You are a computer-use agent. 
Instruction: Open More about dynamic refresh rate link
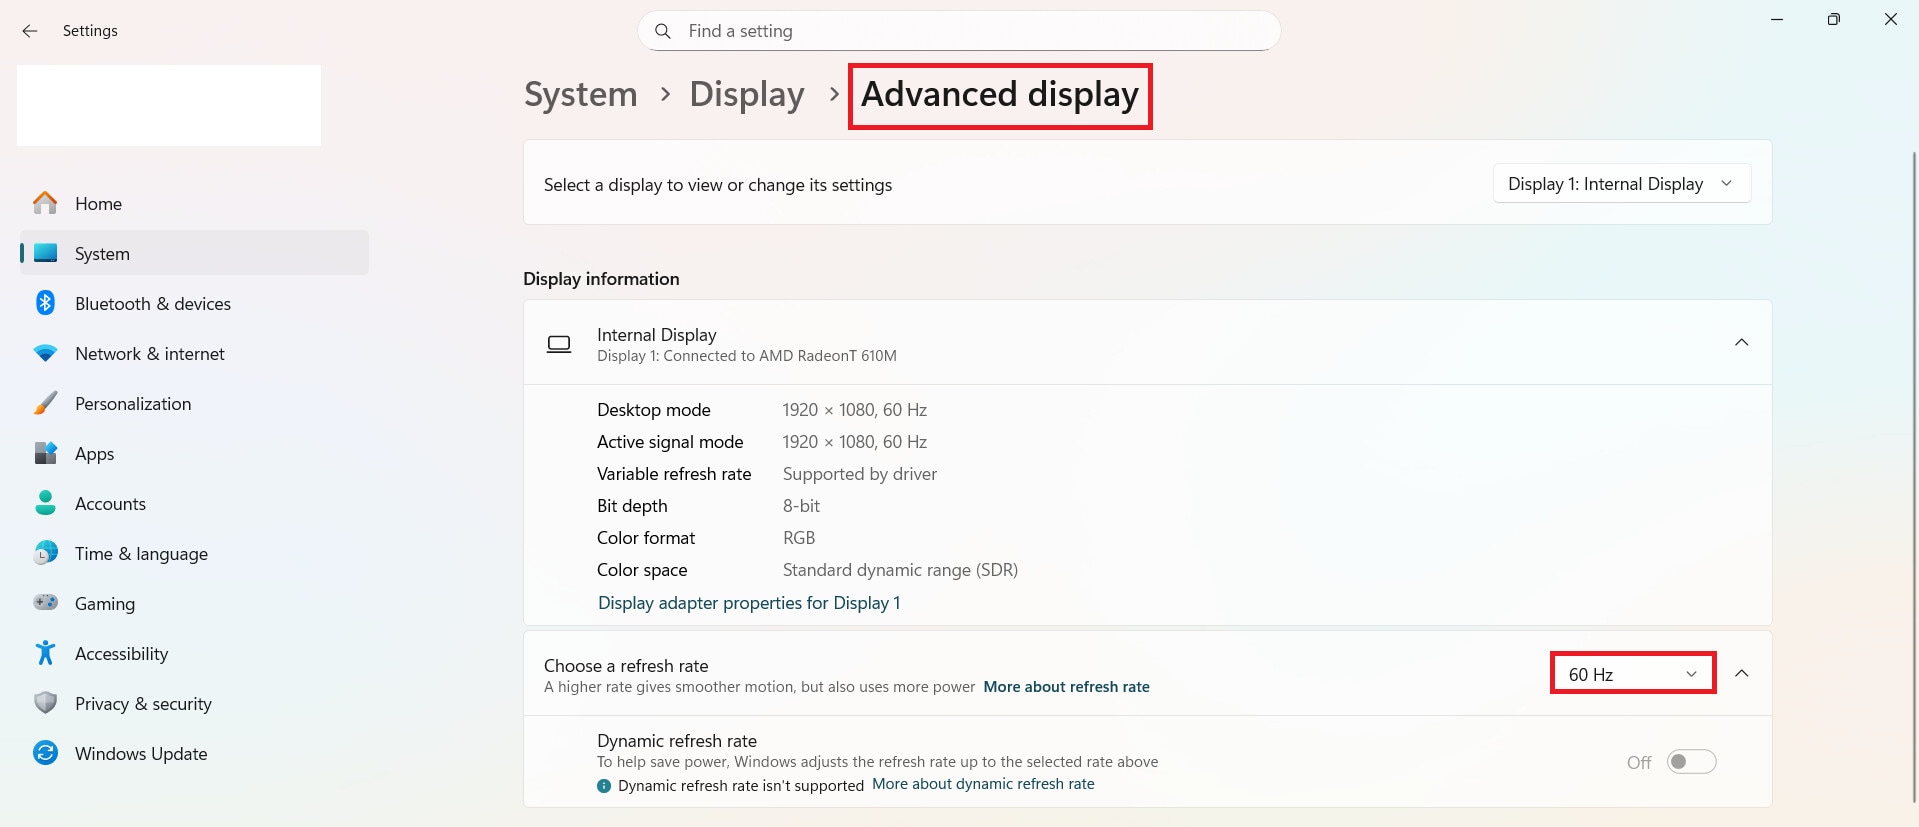click(983, 784)
